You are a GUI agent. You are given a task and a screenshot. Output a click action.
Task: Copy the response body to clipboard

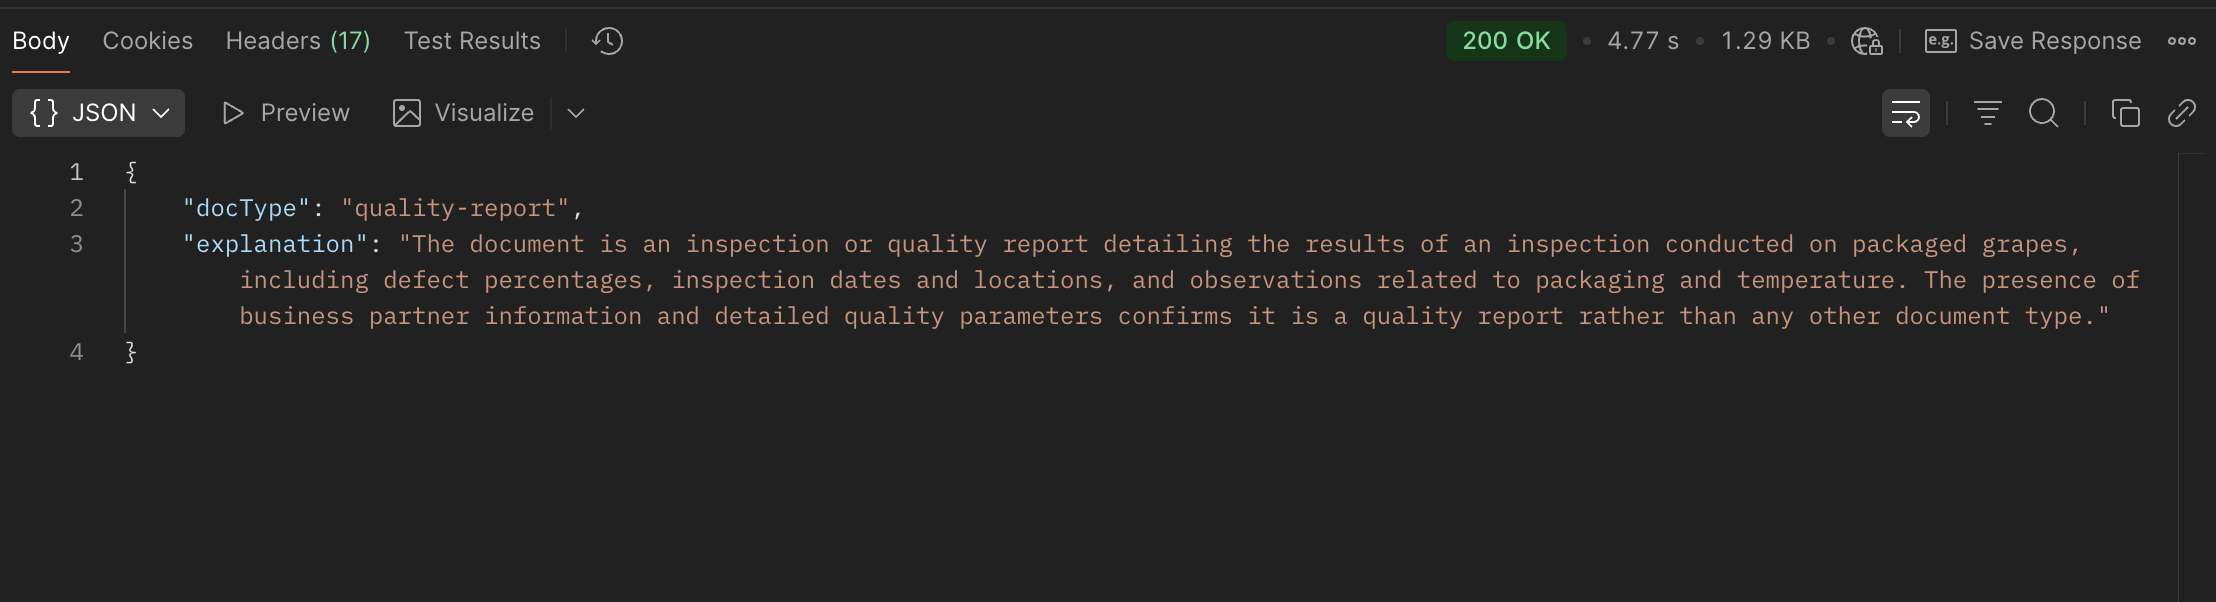[x=2125, y=113]
